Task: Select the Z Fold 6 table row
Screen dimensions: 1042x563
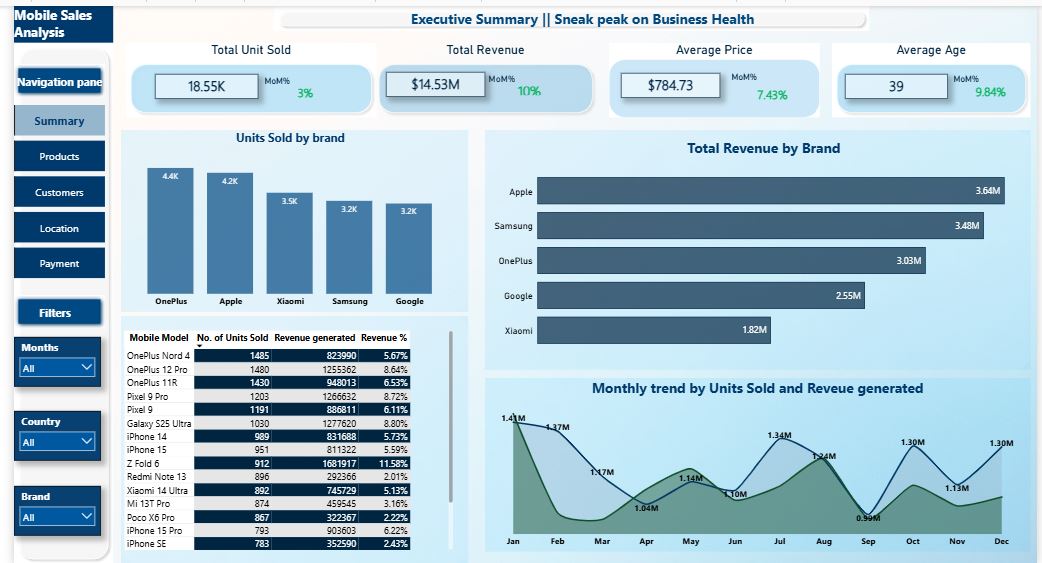Action: coord(268,464)
